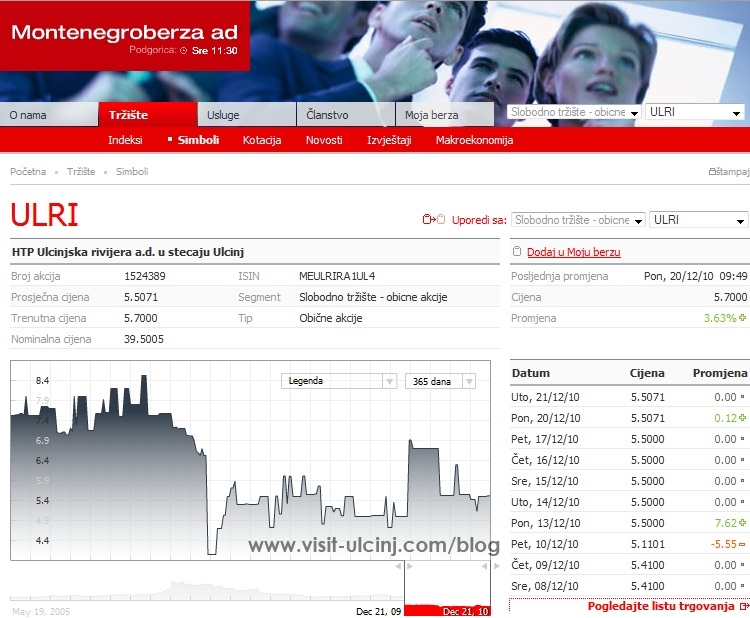This screenshot has width=750, height=618.
Task: Open the Uporedi sa ULRI symbol dropdown
Action: tap(698, 220)
